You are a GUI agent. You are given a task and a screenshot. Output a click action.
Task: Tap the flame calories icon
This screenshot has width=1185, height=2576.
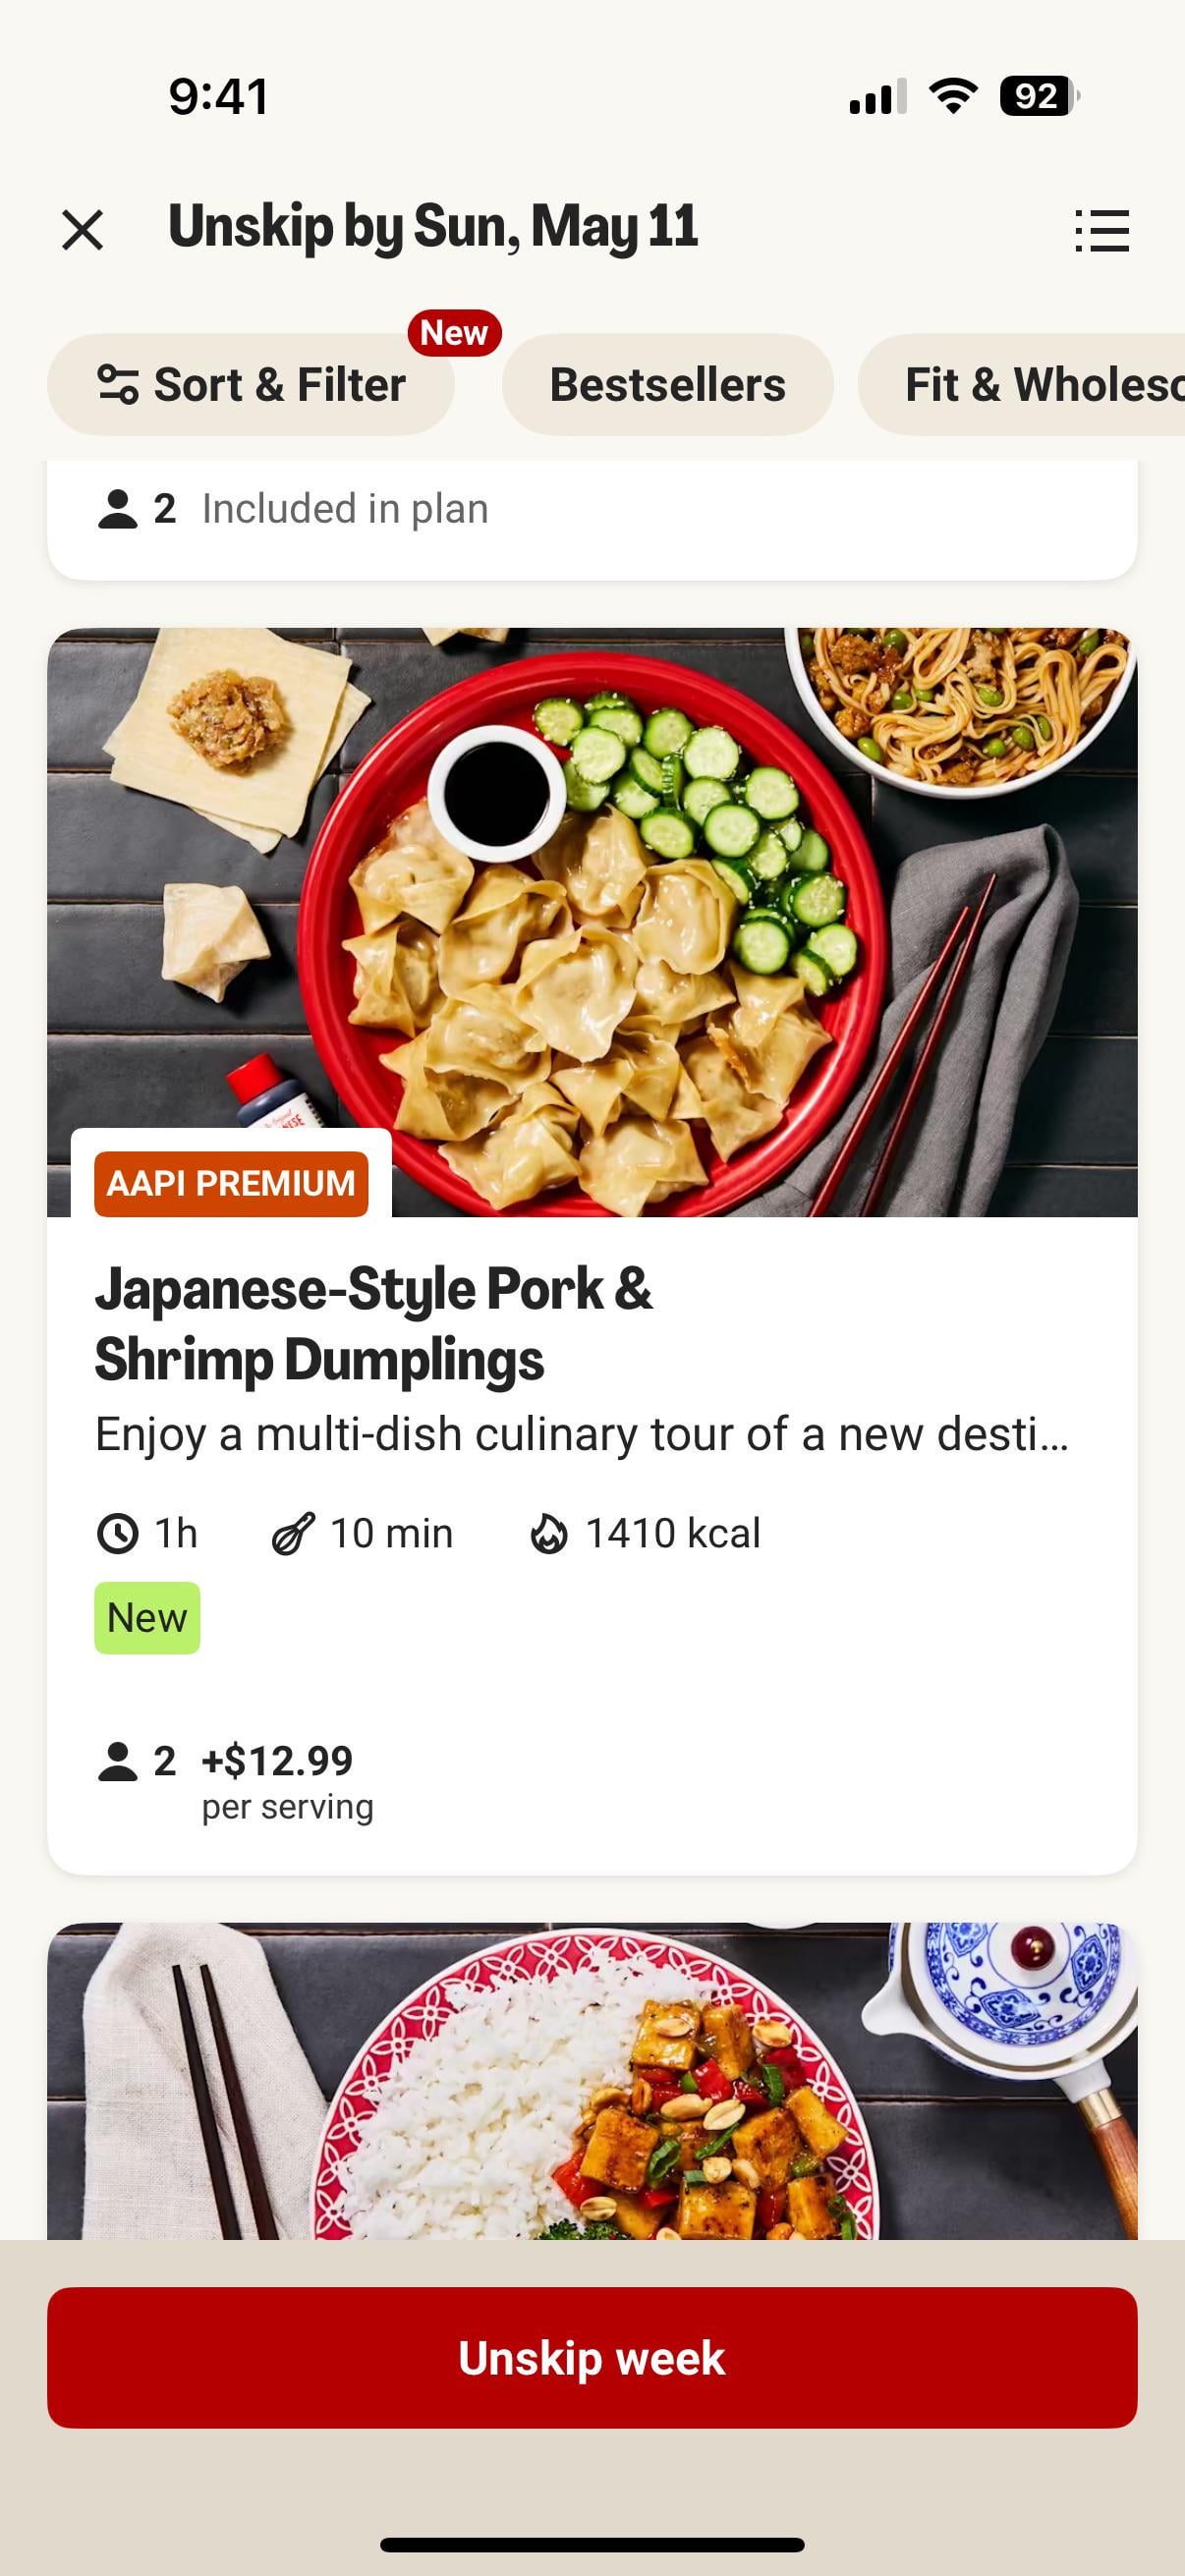[548, 1534]
